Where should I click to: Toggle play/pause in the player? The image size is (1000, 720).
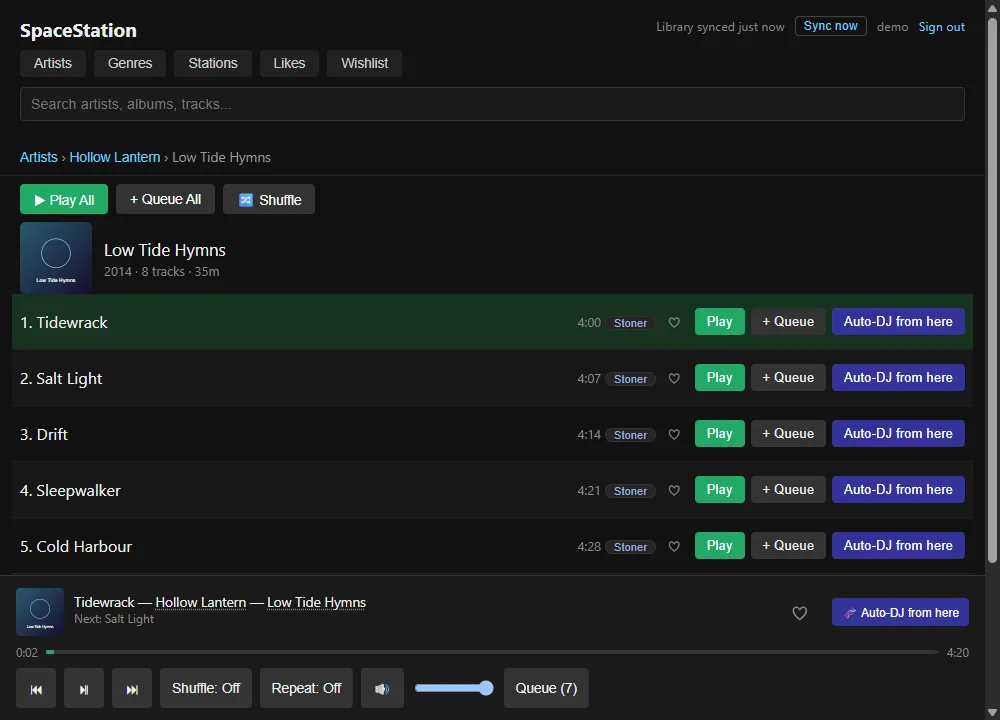[84, 689]
